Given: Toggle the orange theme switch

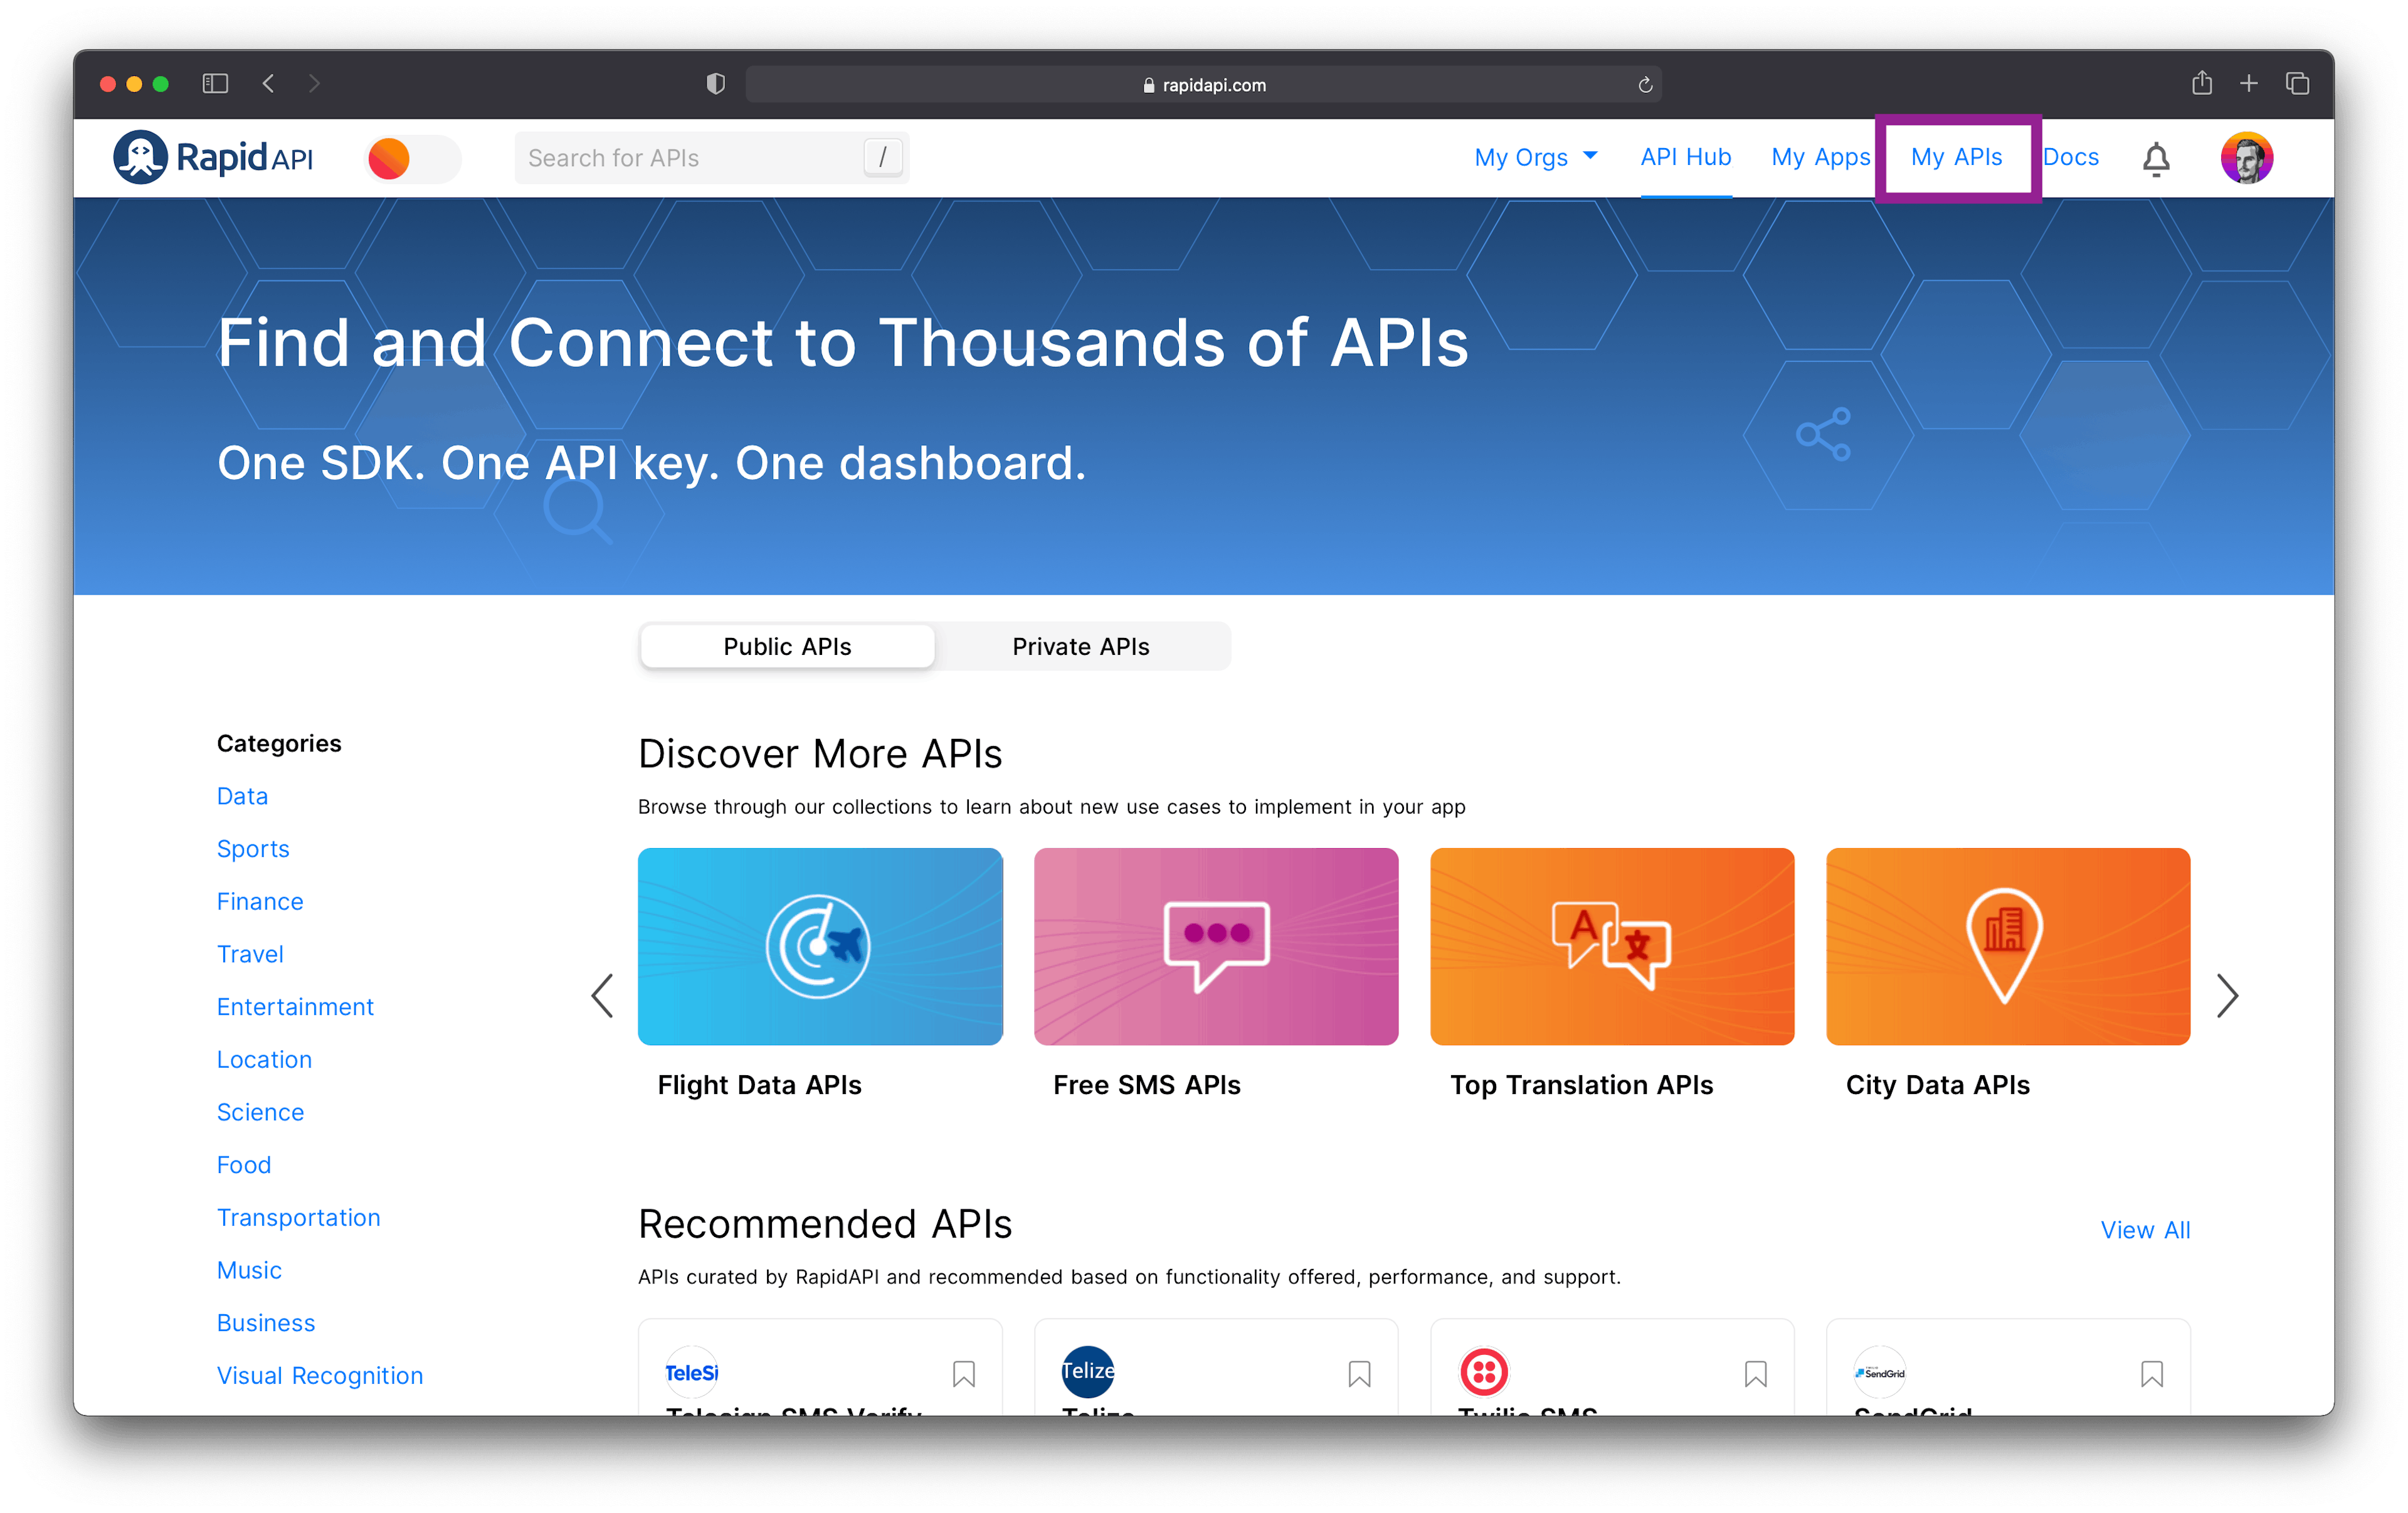Looking at the screenshot, I should click(412, 158).
